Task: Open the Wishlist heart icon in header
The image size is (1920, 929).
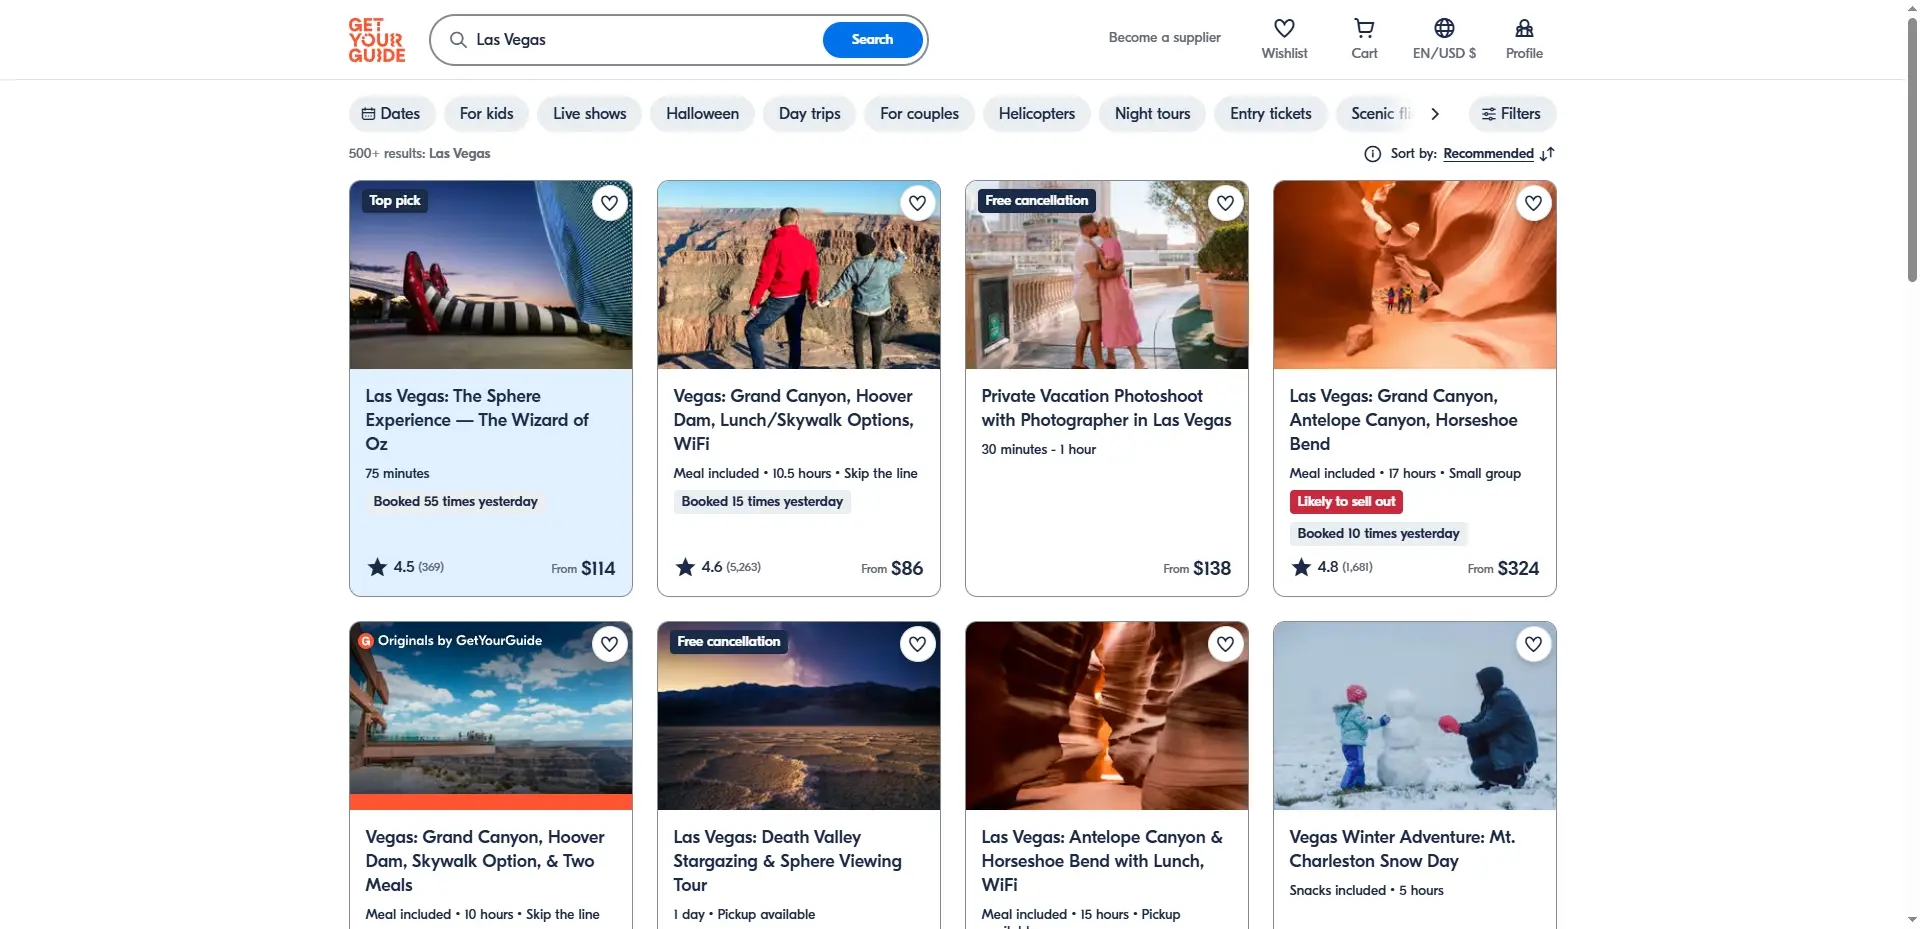Action: [1284, 28]
